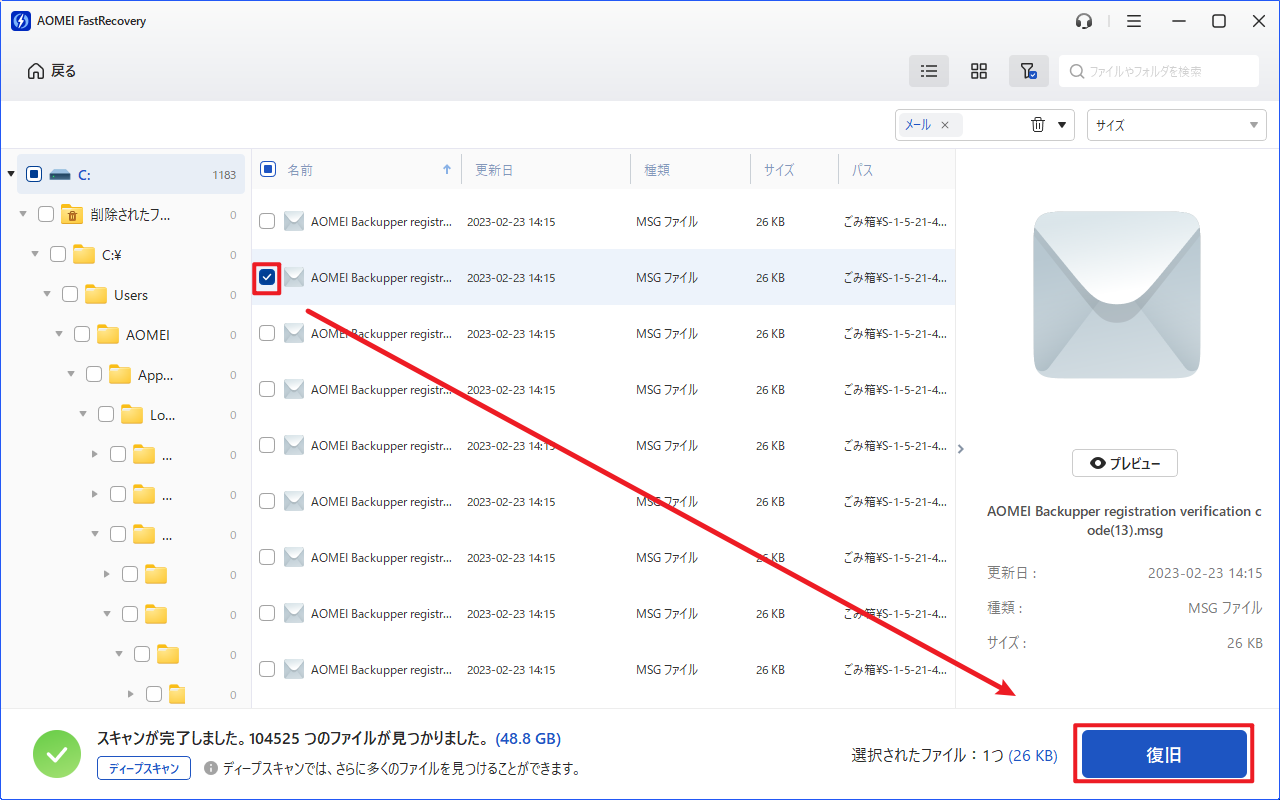Click the MSG ファイル value in preview details
The height and width of the screenshot is (800, 1280).
pos(1225,608)
